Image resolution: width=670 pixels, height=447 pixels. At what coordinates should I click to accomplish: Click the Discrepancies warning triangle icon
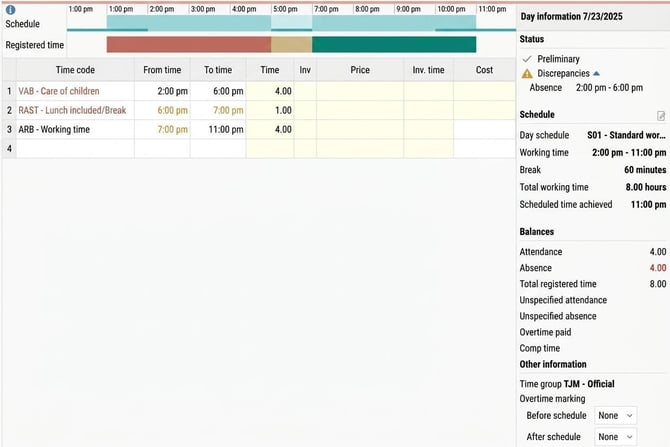click(527, 74)
